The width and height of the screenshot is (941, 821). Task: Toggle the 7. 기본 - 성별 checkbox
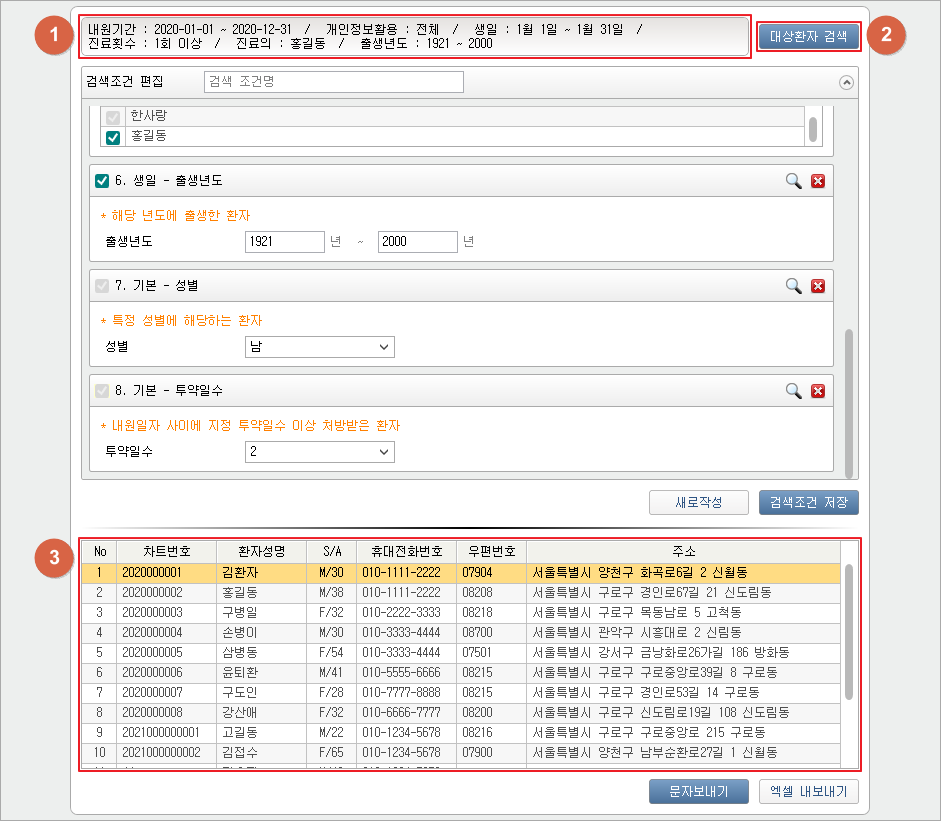(101, 286)
